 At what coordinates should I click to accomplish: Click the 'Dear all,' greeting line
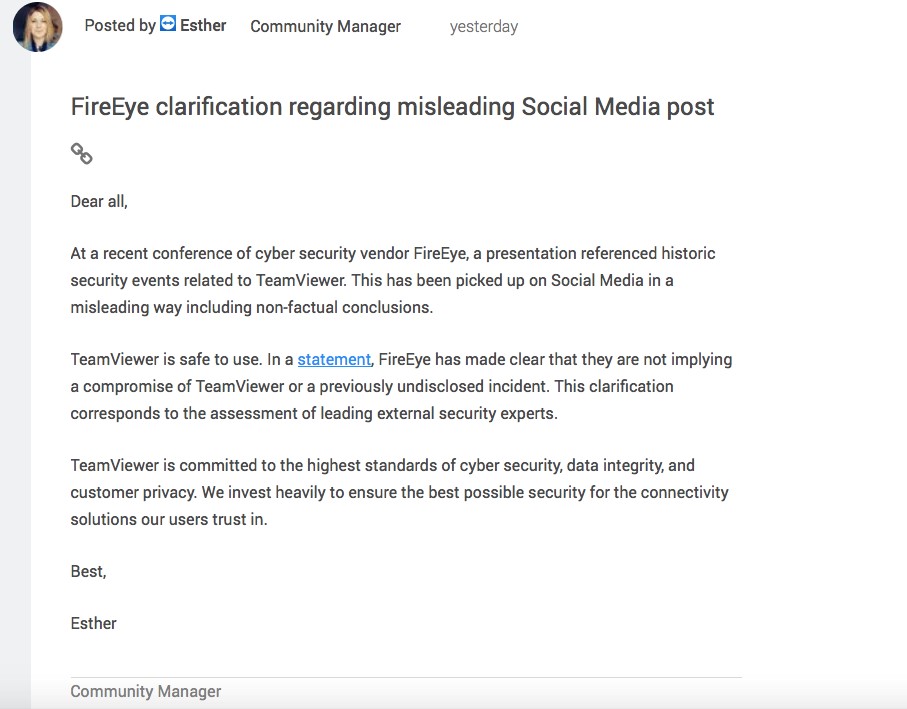[99, 201]
